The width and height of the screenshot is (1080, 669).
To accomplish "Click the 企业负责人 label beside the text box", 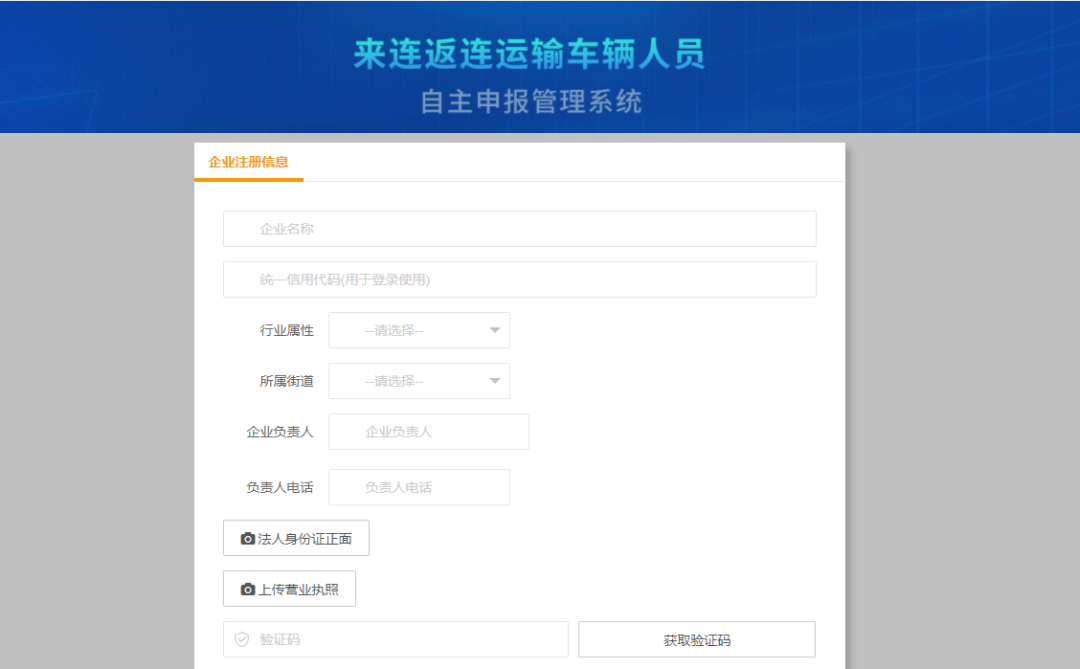I will pos(280,432).
